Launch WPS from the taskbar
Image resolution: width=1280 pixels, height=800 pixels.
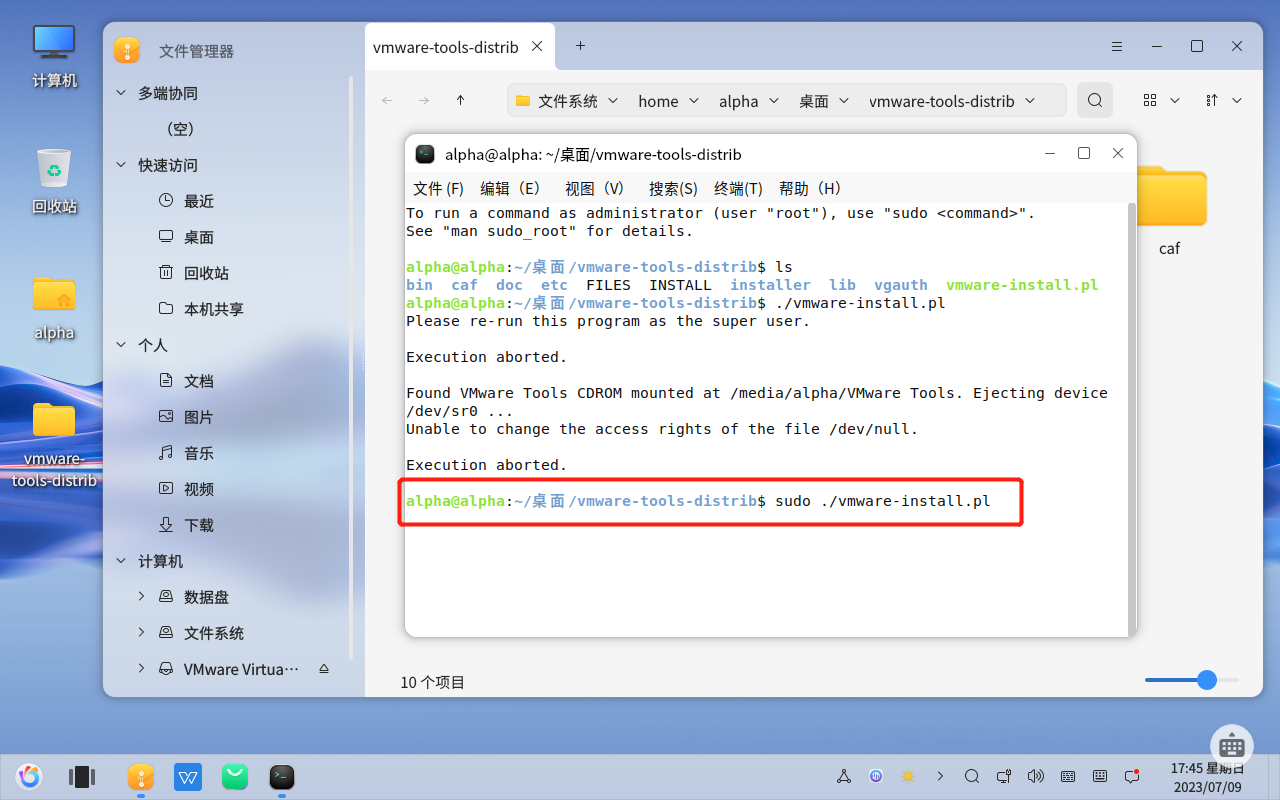coord(188,776)
